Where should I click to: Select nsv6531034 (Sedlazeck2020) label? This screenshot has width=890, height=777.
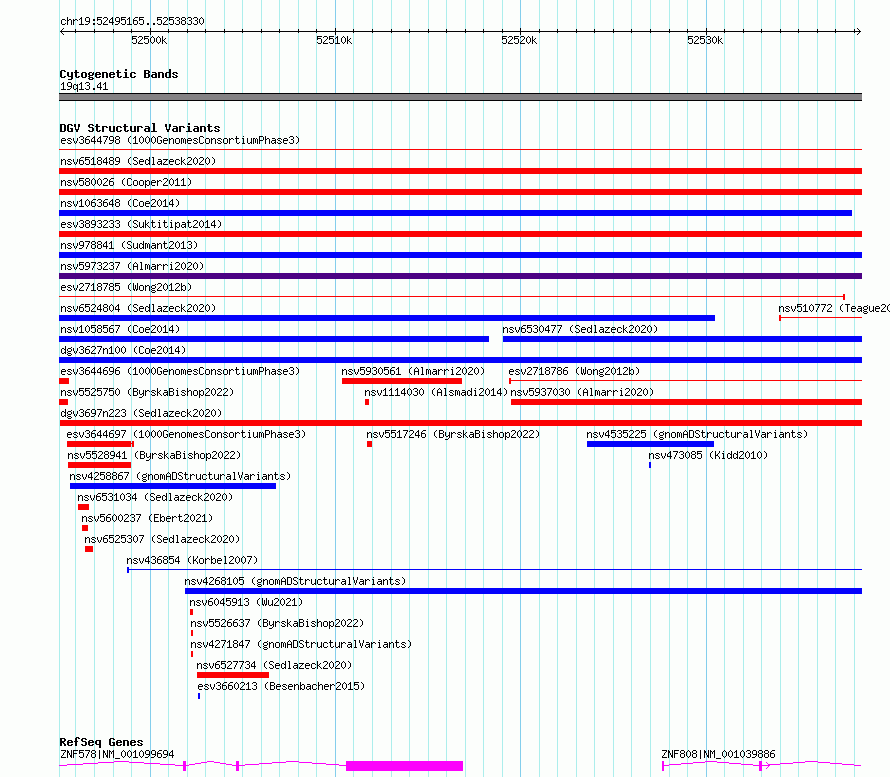tap(155, 497)
